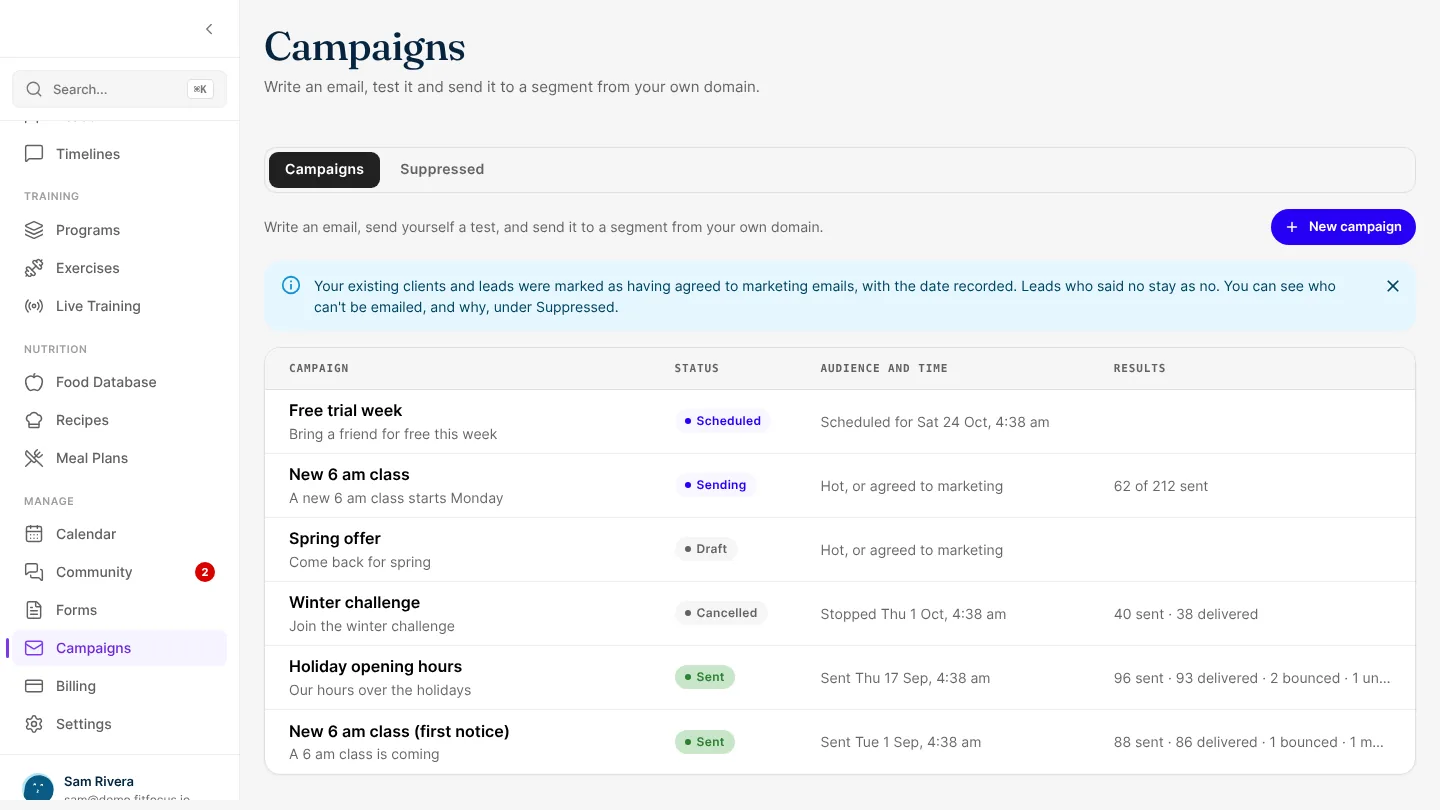Image resolution: width=1440 pixels, height=810 pixels.
Task: Open the Calendar page
Action: pyautogui.click(x=120, y=534)
